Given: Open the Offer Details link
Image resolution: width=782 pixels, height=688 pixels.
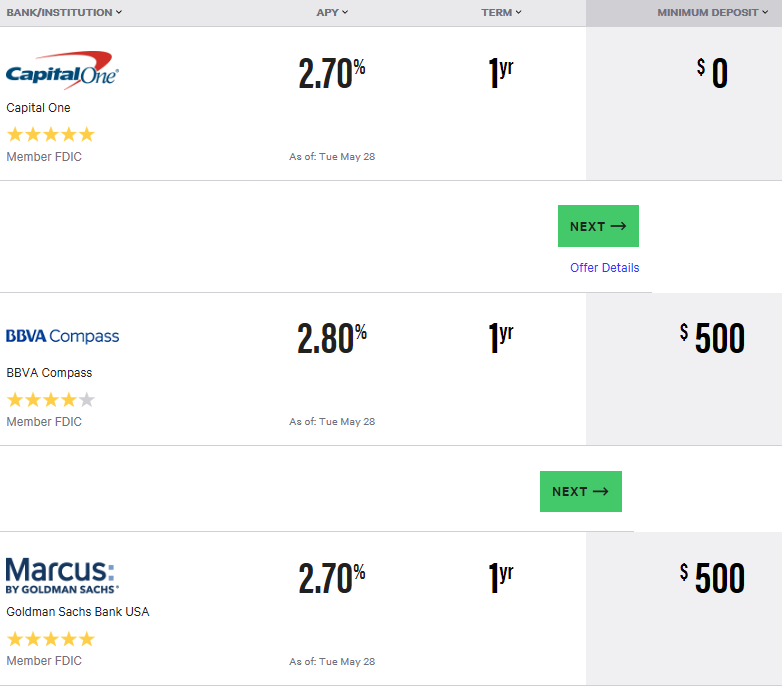Looking at the screenshot, I should (x=604, y=267).
